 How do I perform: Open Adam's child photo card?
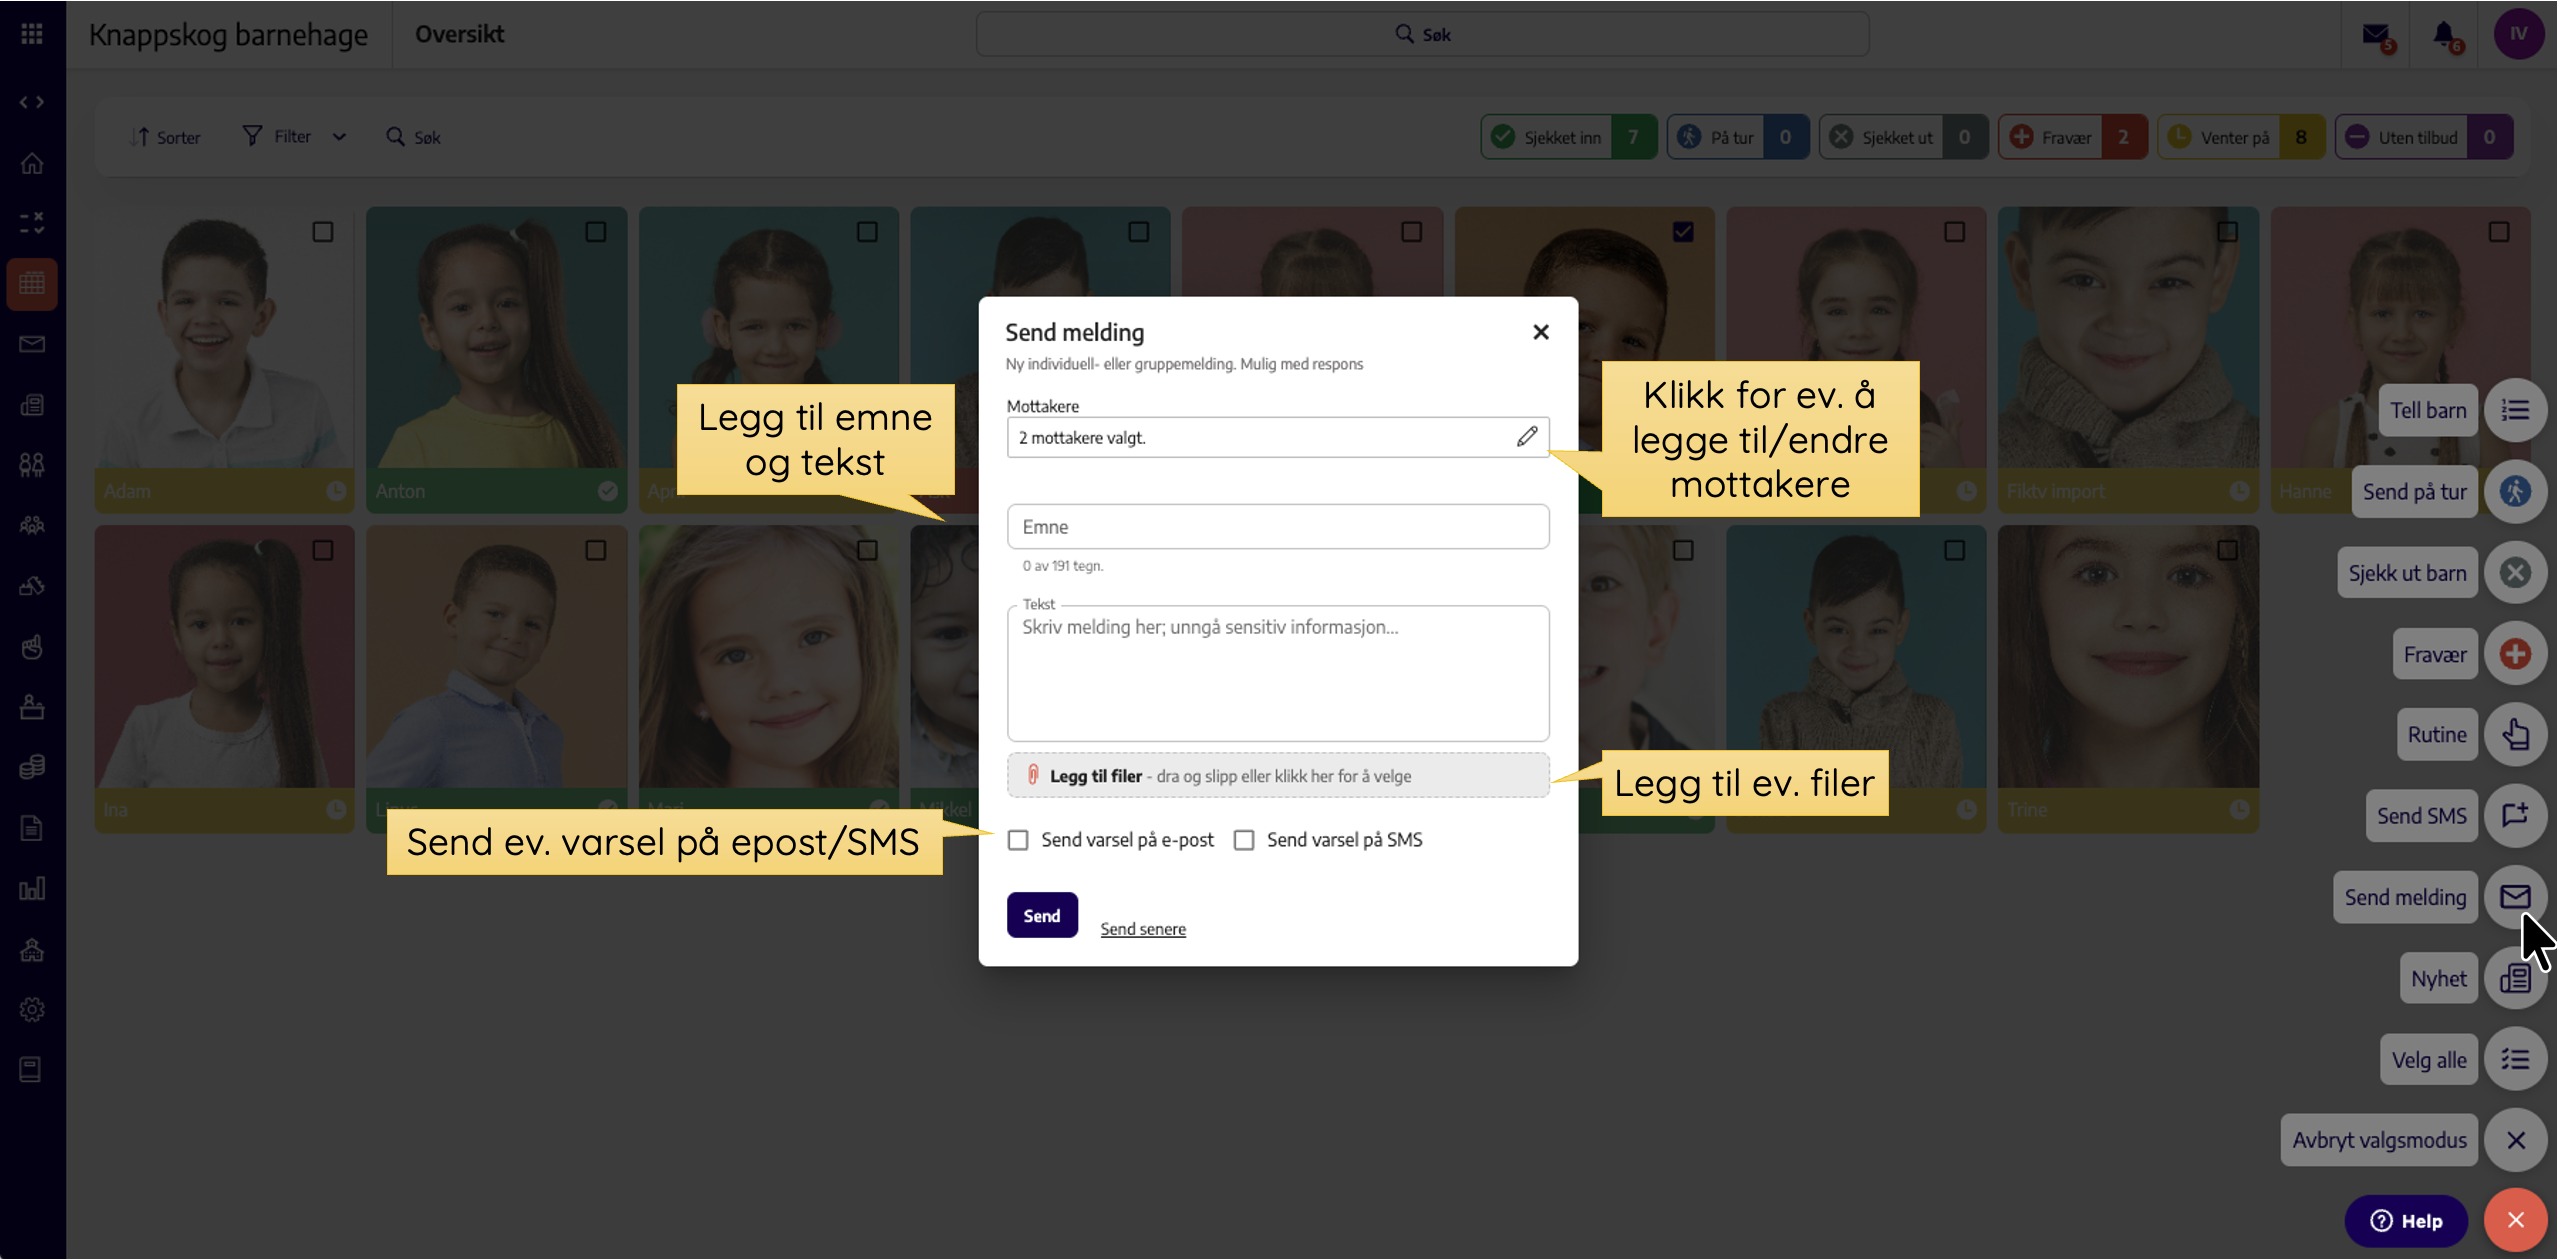tap(224, 360)
